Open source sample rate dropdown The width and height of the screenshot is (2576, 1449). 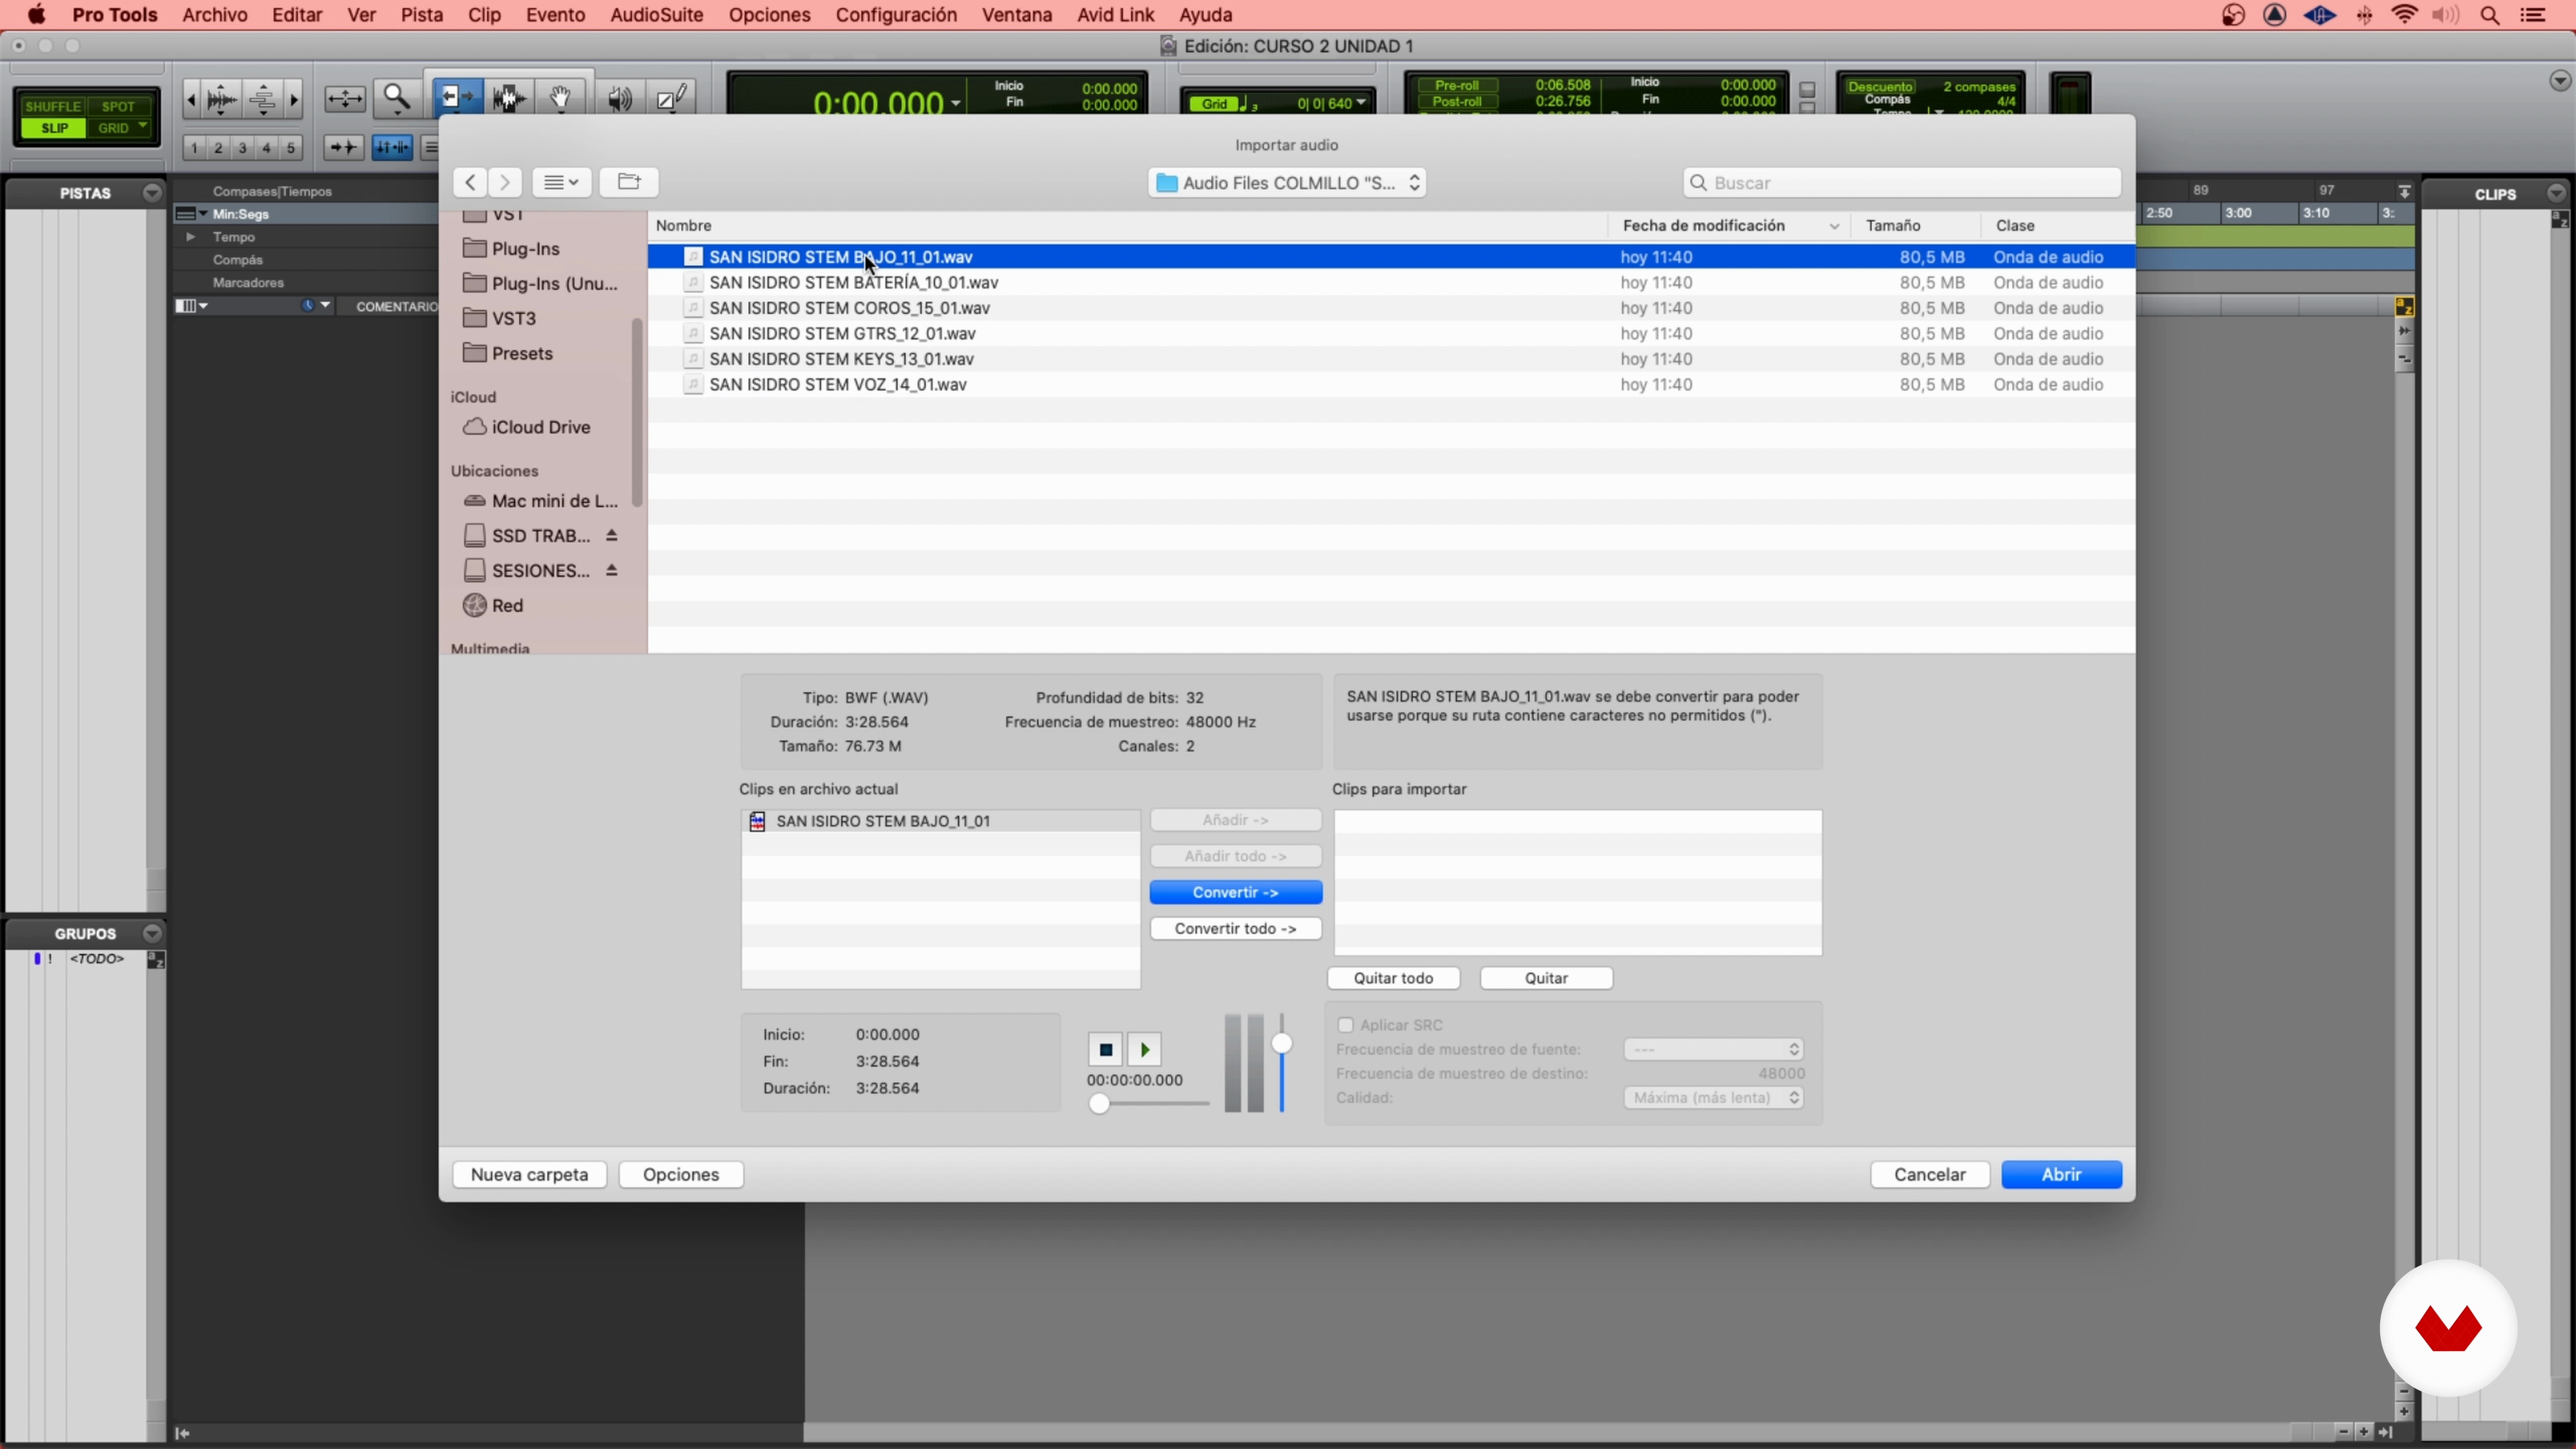point(1714,1049)
